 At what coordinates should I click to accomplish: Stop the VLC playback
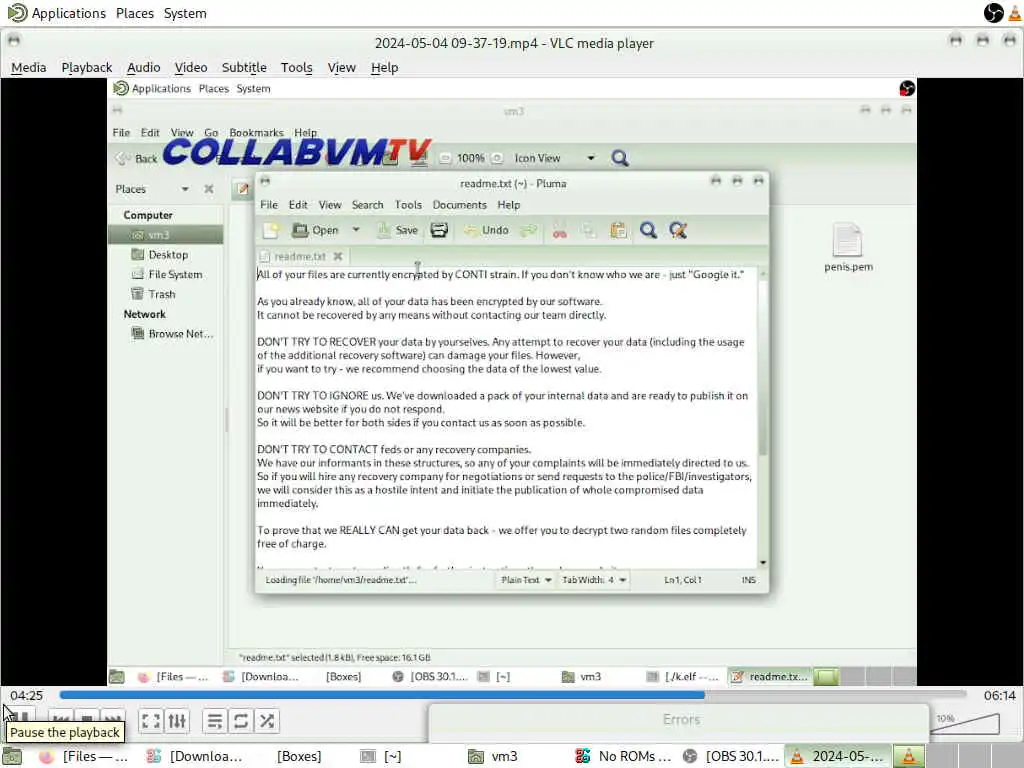[x=87, y=721]
